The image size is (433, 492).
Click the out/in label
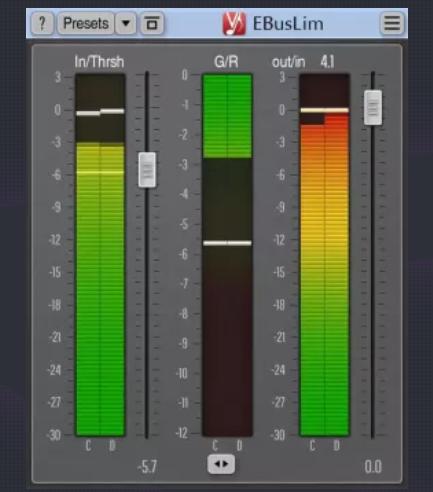(x=288, y=62)
